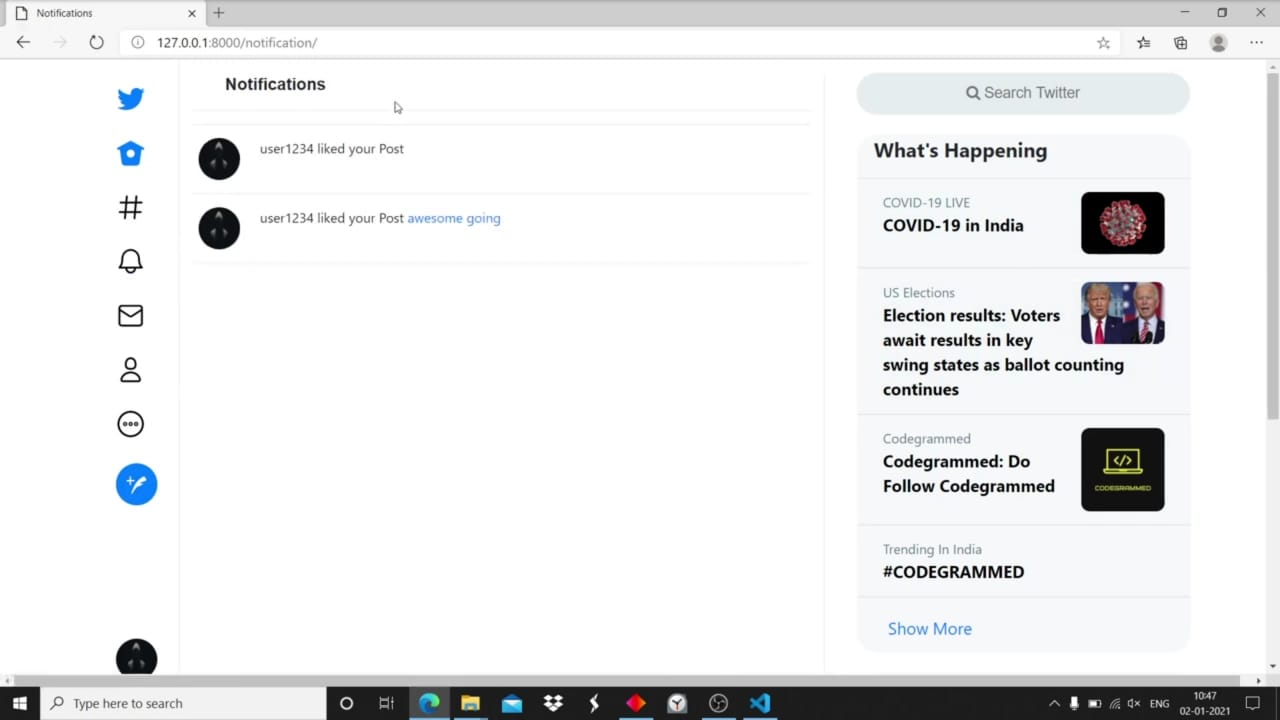The height and width of the screenshot is (720, 1280).
Task: Click the Twitter bird logo in sidebar
Action: coord(130,99)
